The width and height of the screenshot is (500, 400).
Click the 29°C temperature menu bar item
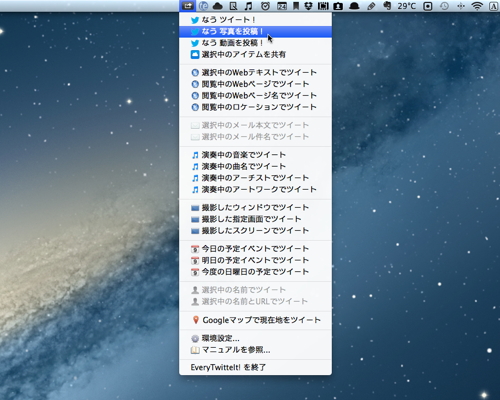tap(407, 6)
